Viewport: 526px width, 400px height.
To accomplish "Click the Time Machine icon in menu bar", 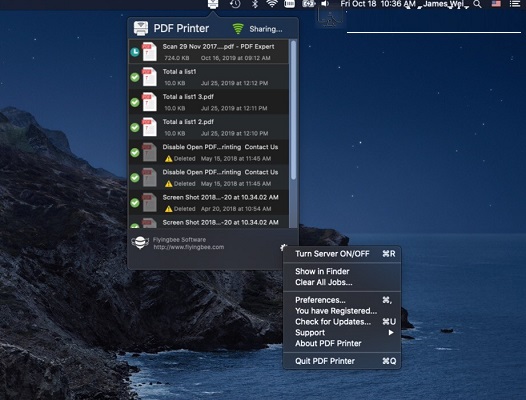I will coord(235,4).
